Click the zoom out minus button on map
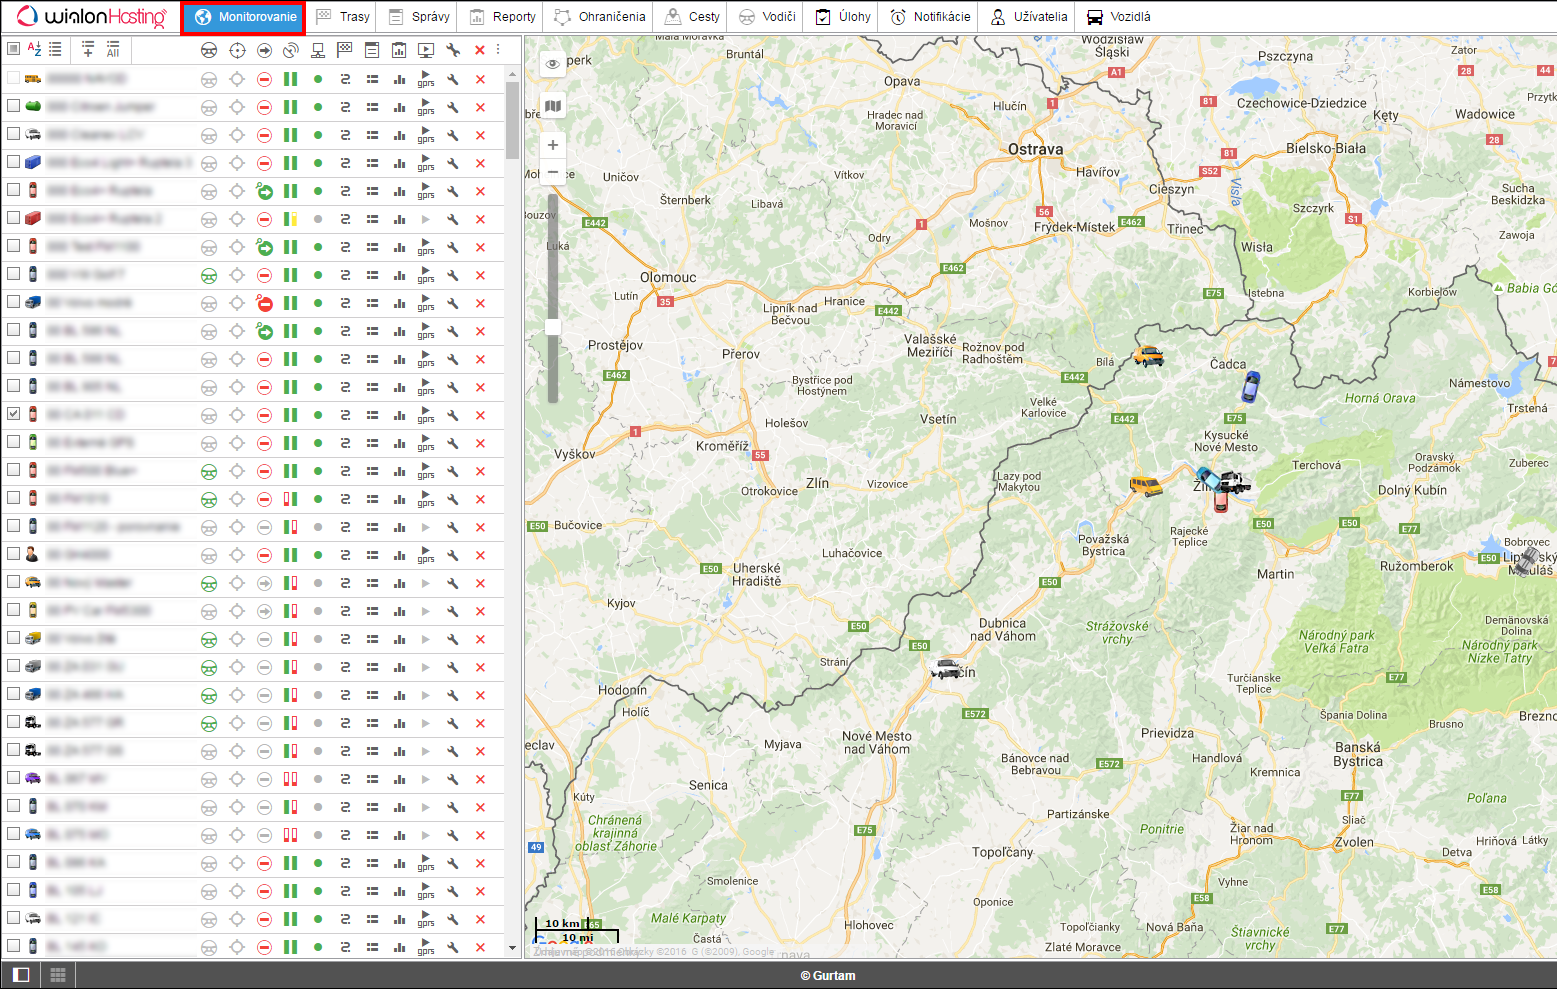Viewport: 1557px width, 989px height. click(552, 172)
